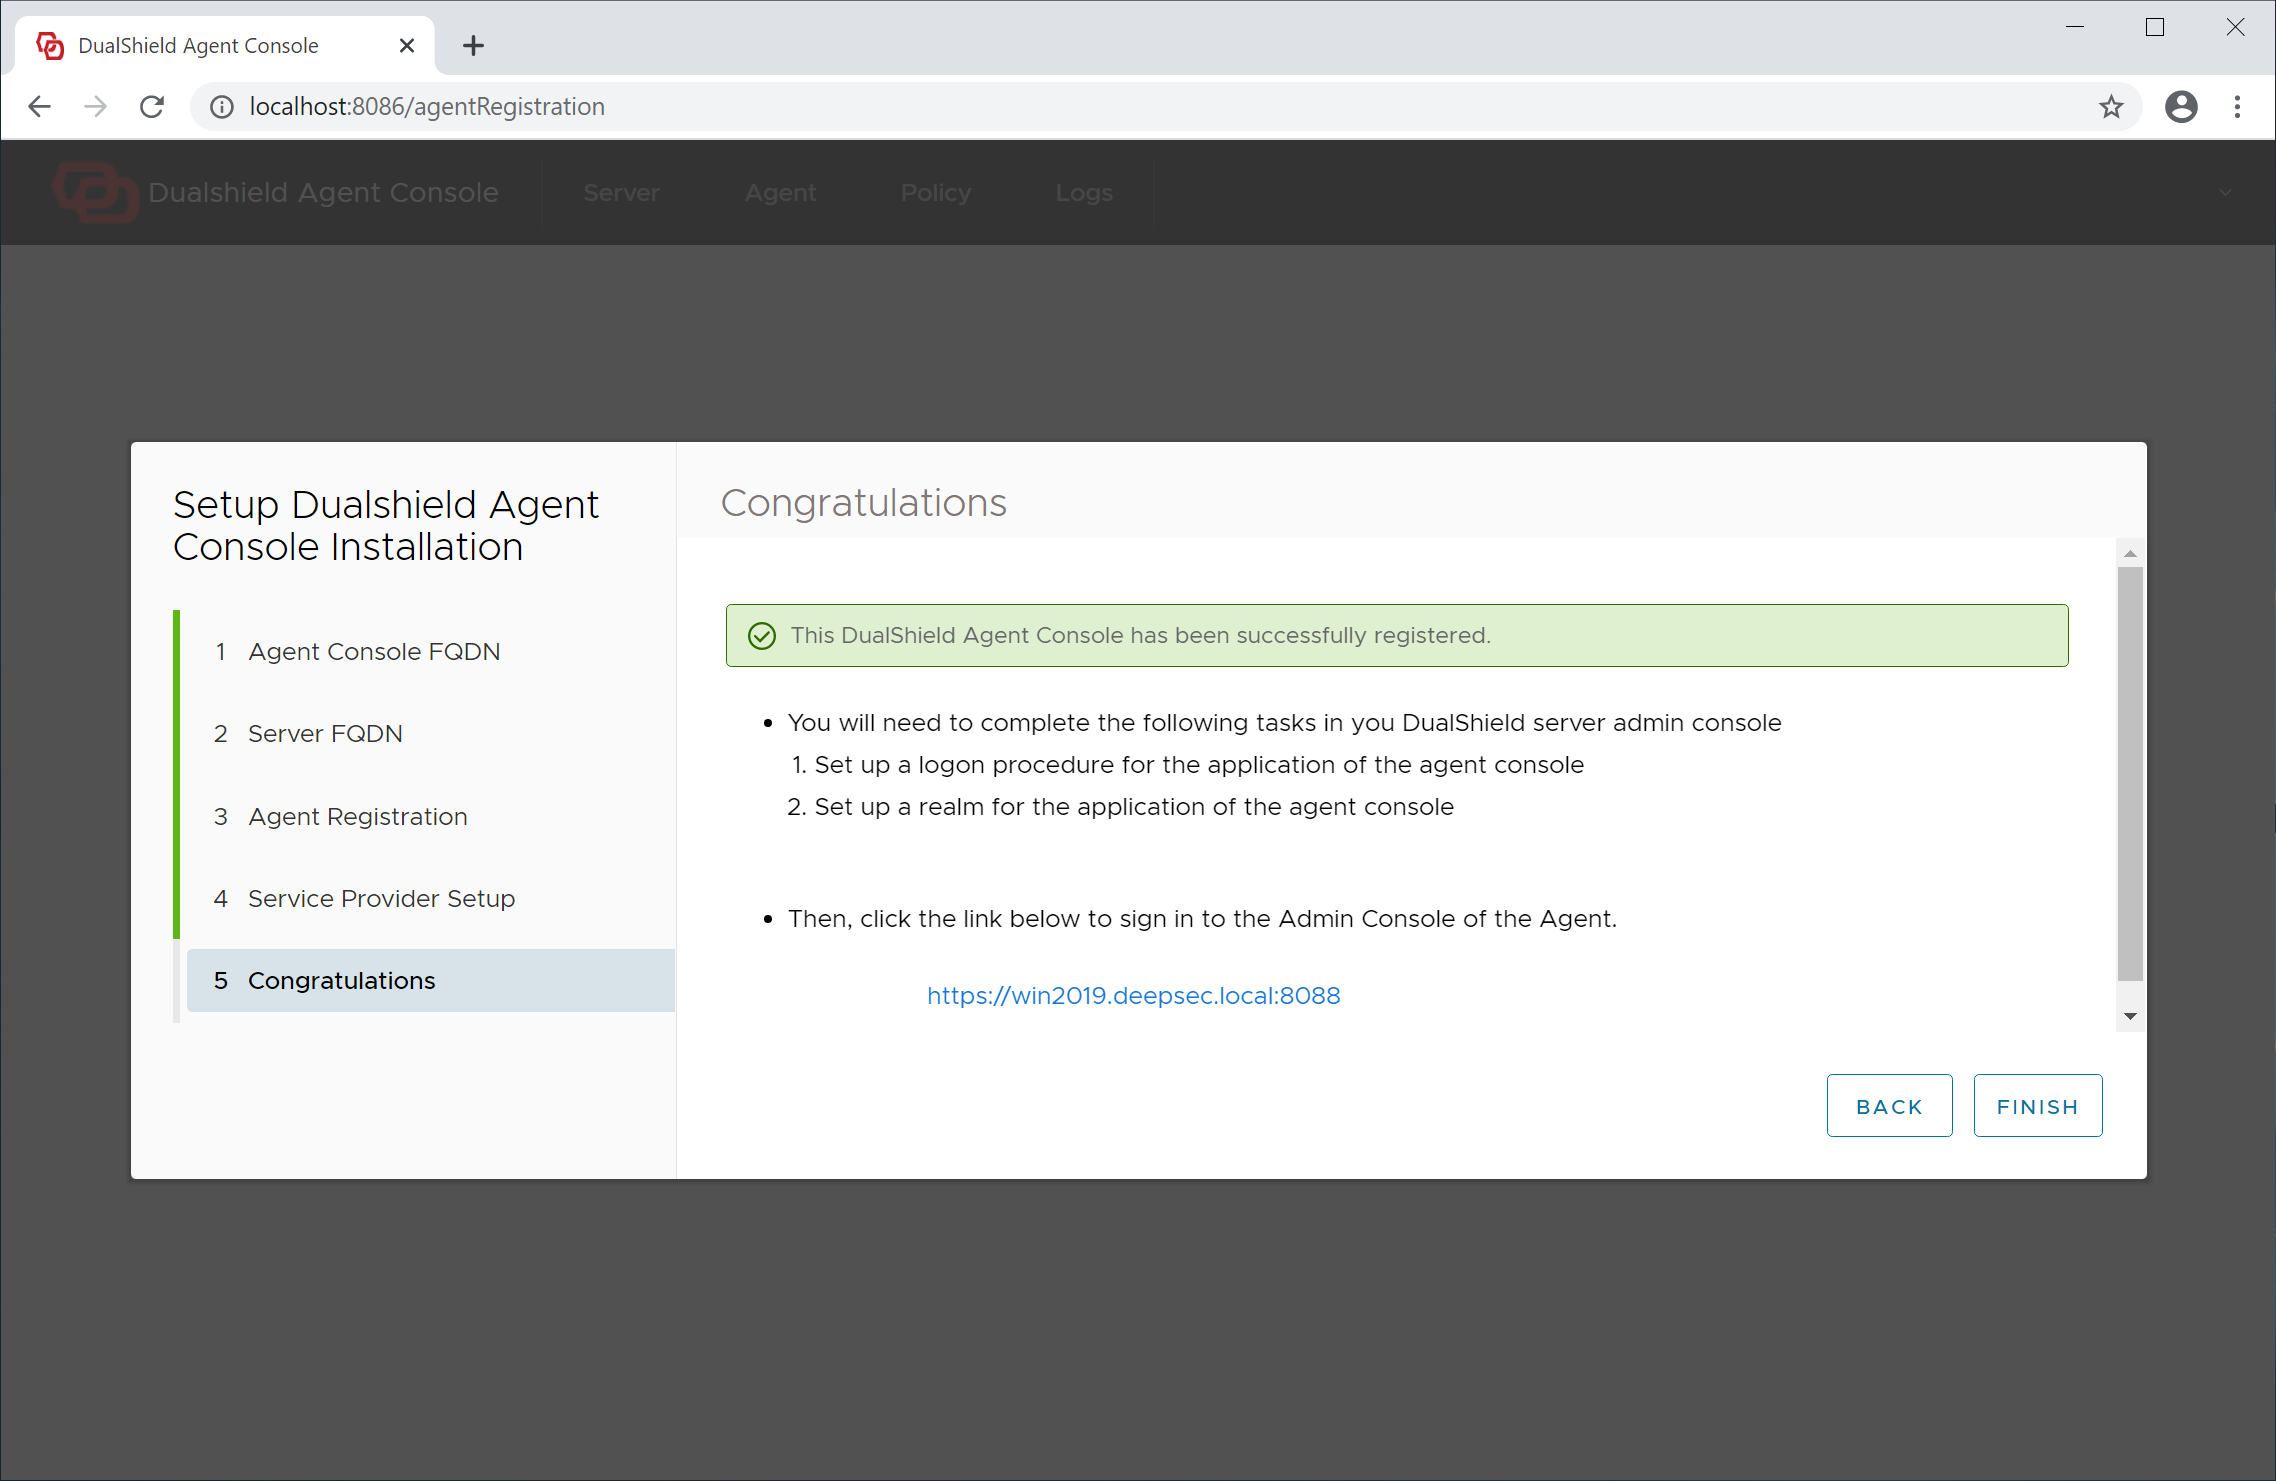Click the reload page icon
The width and height of the screenshot is (2276, 1481).
pos(152,106)
